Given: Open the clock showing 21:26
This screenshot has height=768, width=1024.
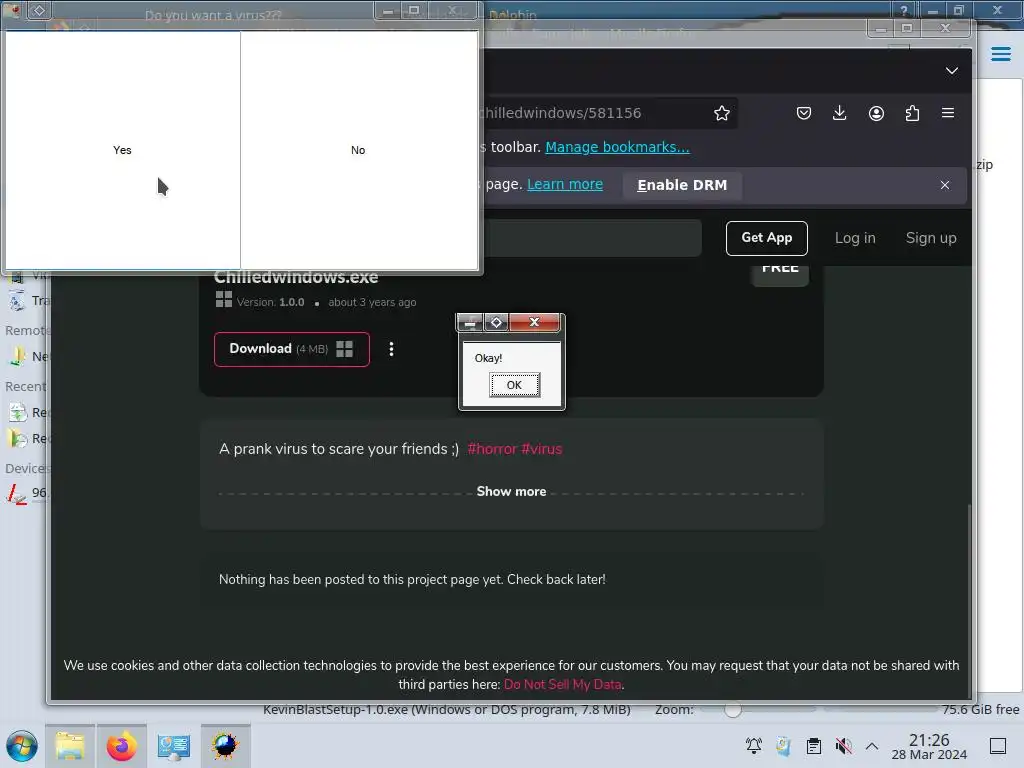Looking at the screenshot, I should [x=929, y=746].
